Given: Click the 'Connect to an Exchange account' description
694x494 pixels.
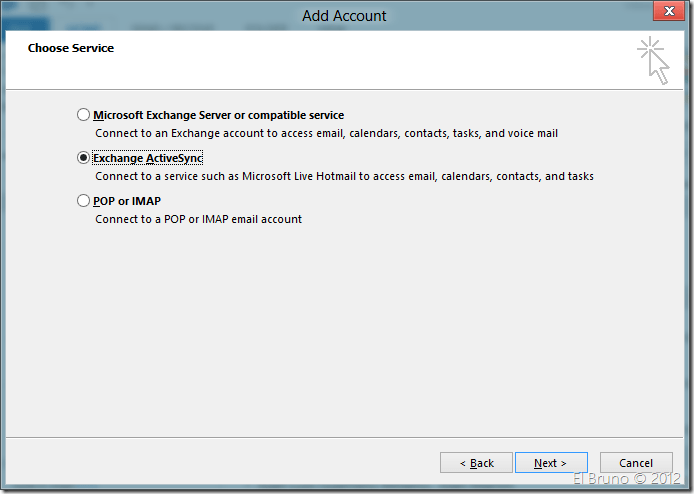Looking at the screenshot, I should tap(326, 133).
